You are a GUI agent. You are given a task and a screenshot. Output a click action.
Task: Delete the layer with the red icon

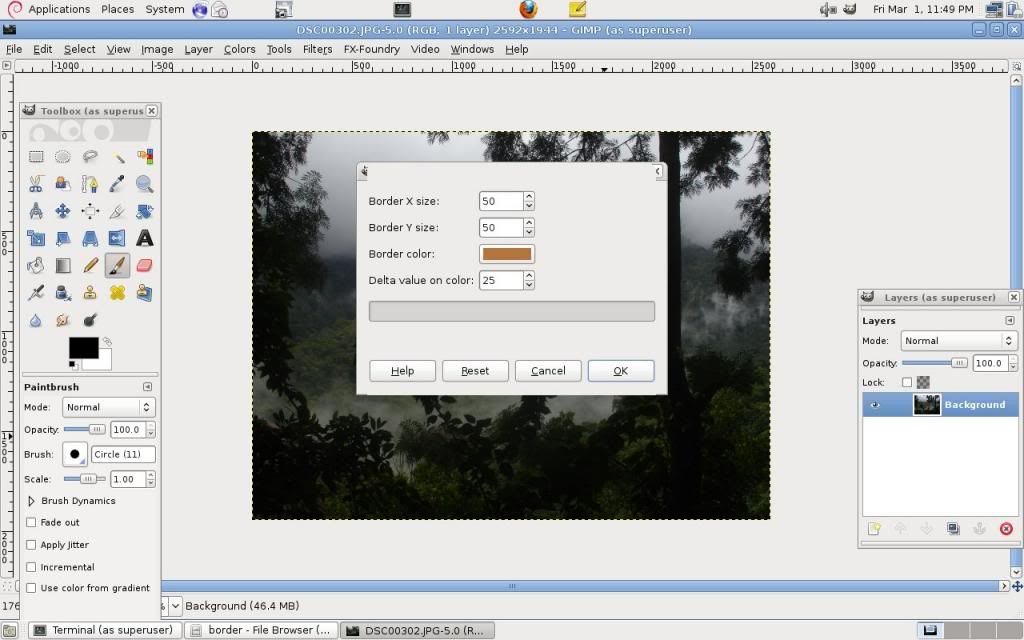tap(1006, 529)
